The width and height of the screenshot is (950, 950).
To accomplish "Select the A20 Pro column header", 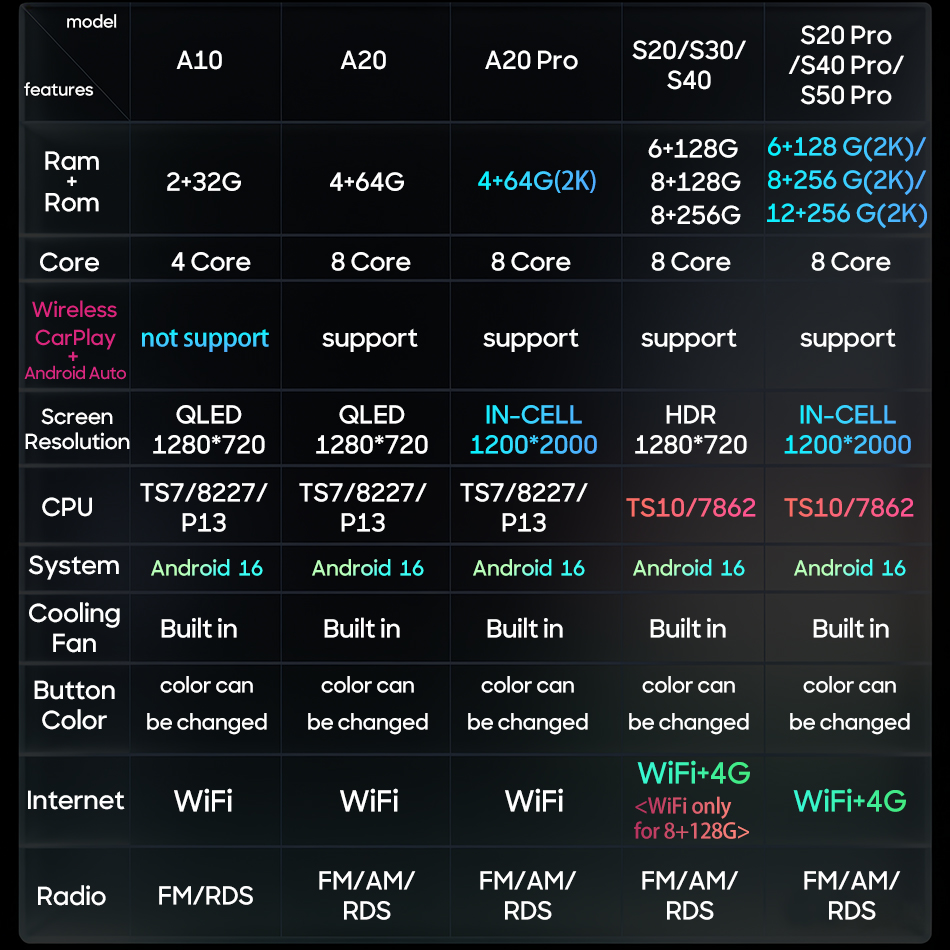I will pos(531,61).
